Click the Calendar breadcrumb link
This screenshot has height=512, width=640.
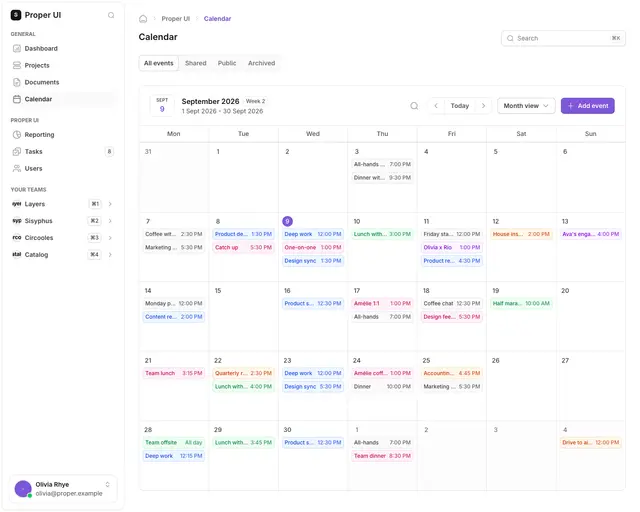(x=220, y=19)
